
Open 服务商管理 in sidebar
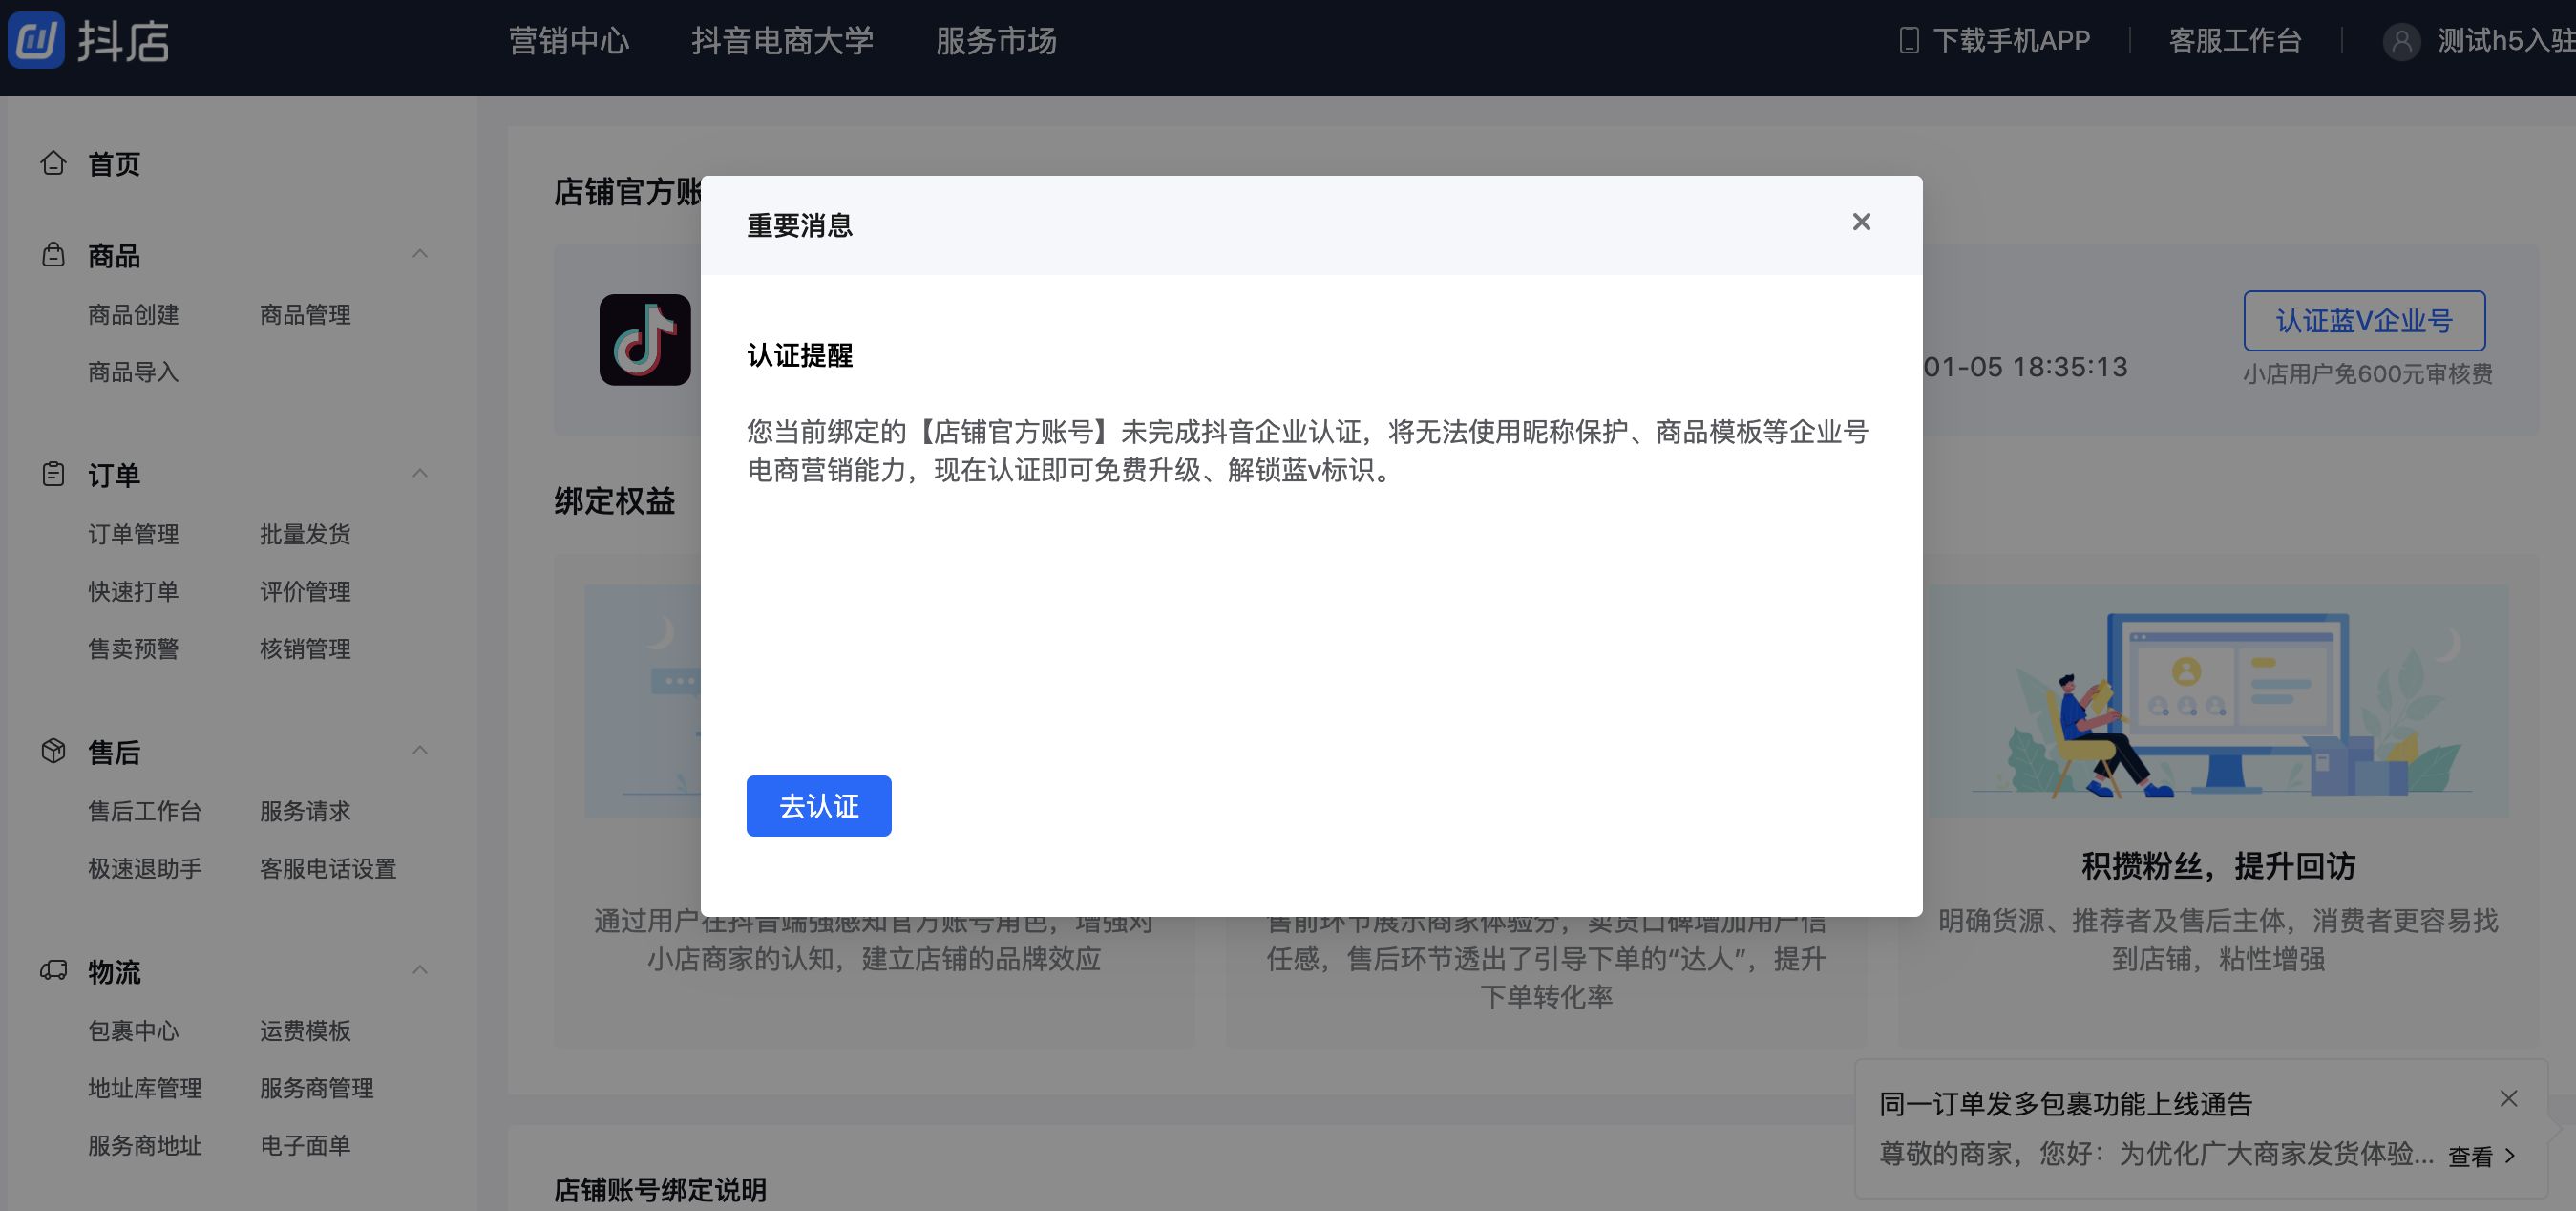coord(317,1087)
